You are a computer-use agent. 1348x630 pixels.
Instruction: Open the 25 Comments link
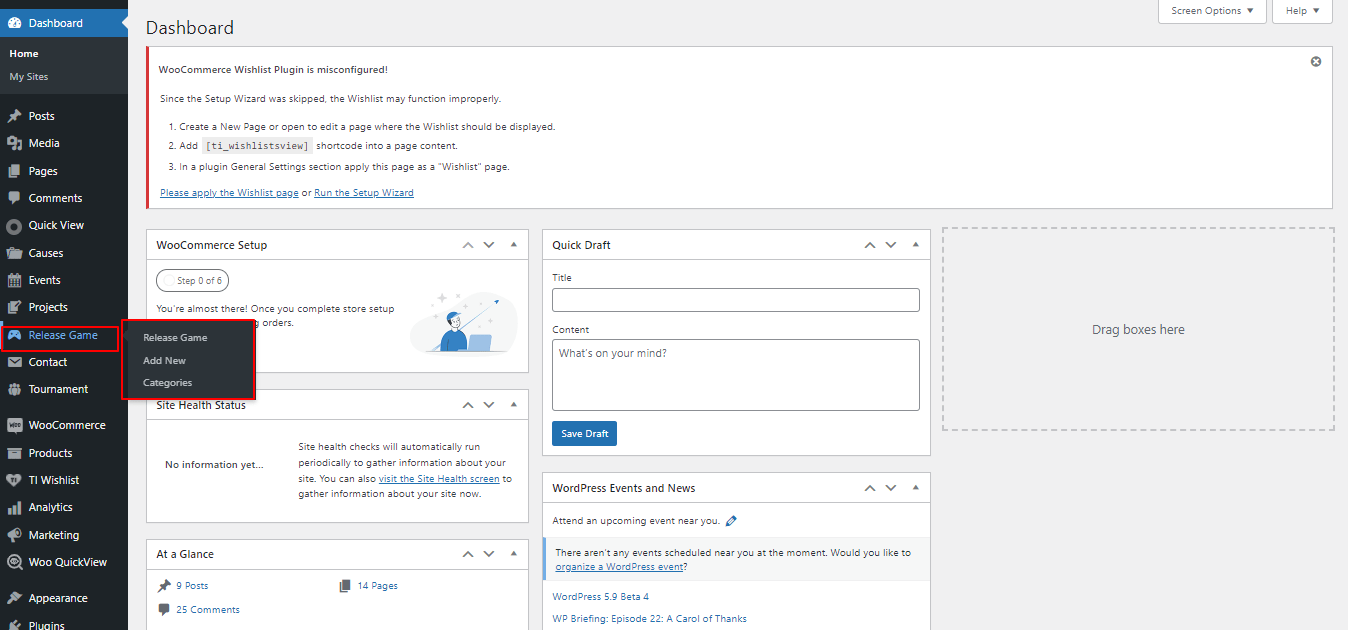[x=208, y=610]
